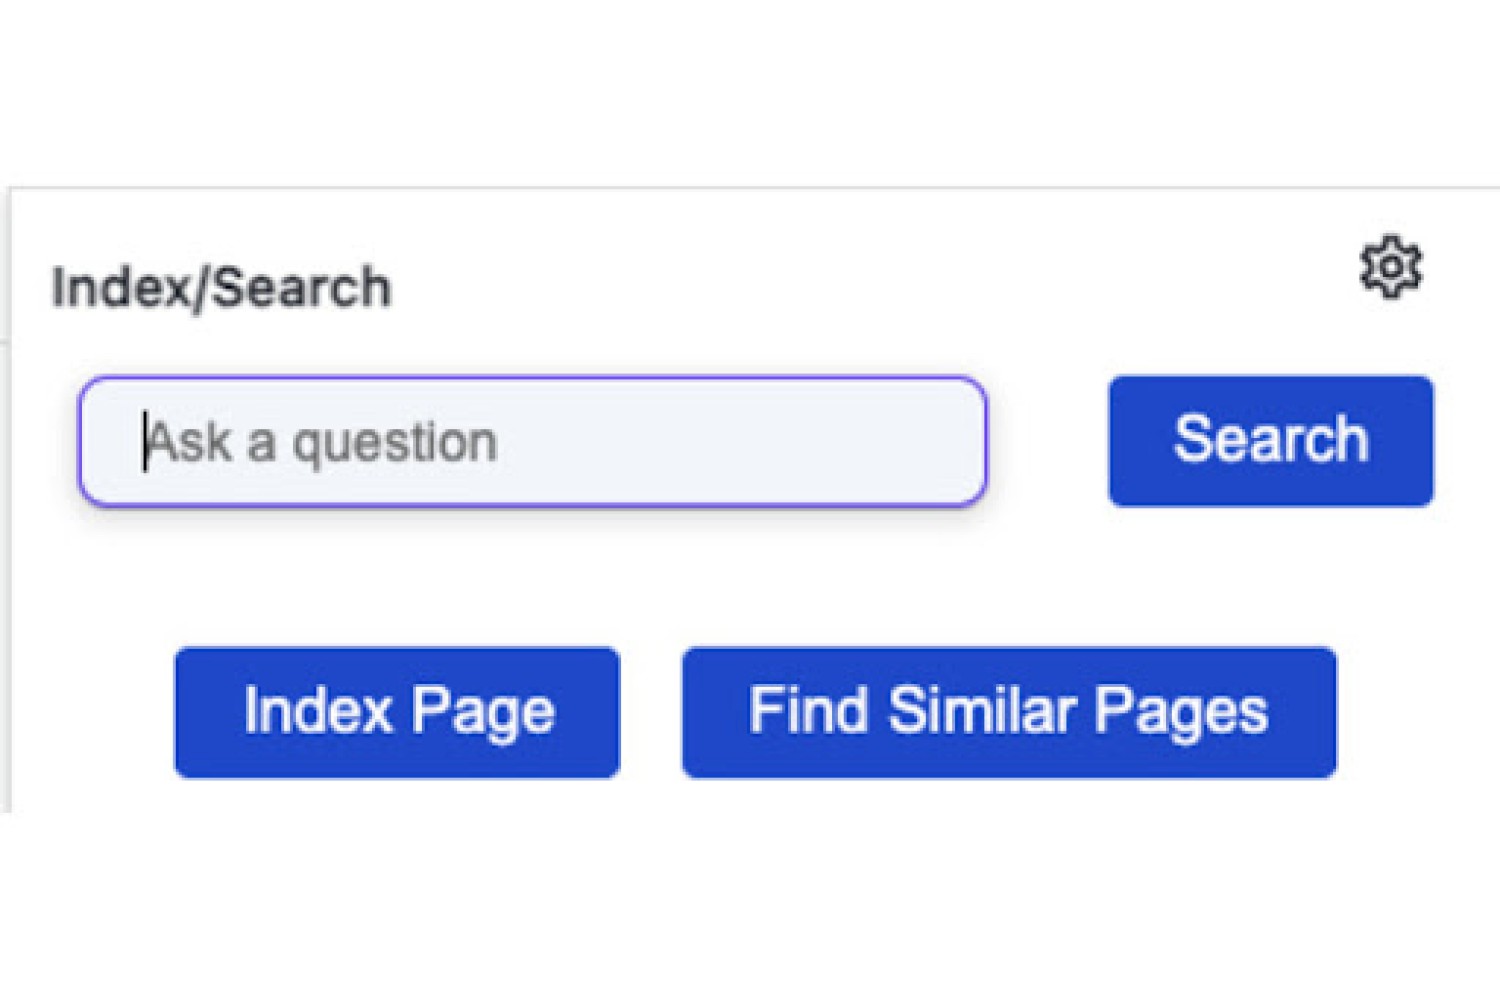Submit the query using the blue Search button
The height and width of the screenshot is (1000, 1500).
[1270, 441]
